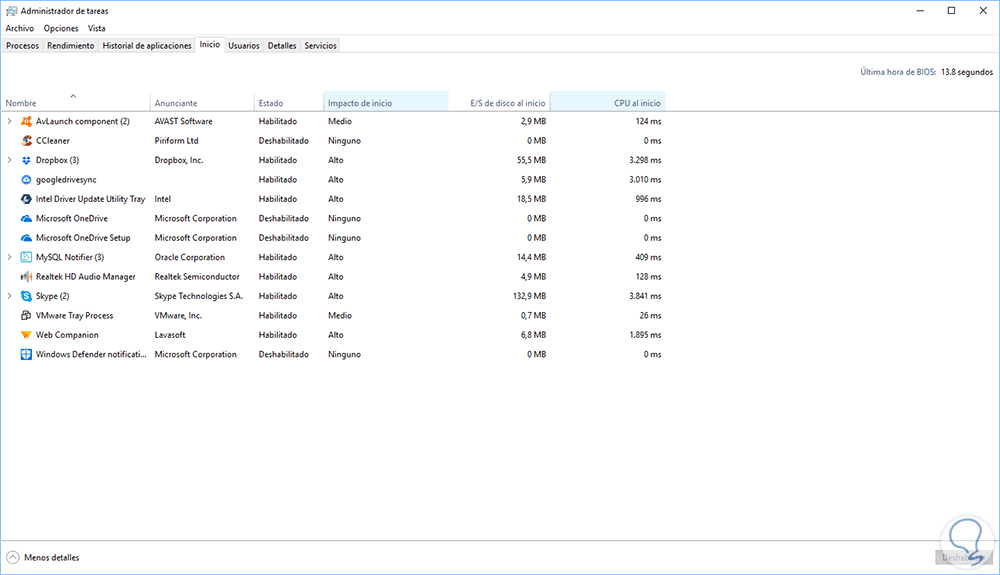Select the VMware Tray Process name
This screenshot has width=1000, height=575.
coord(75,316)
